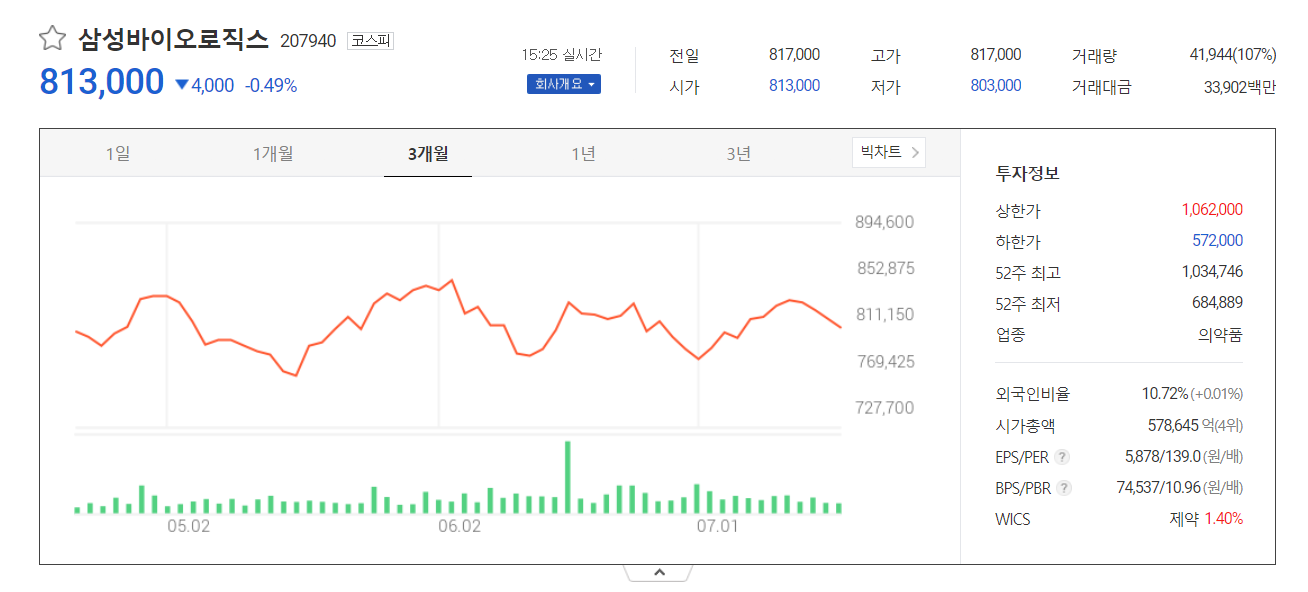The height and width of the screenshot is (592, 1308).
Task: Click the stock code 207940
Action: click(x=308, y=41)
